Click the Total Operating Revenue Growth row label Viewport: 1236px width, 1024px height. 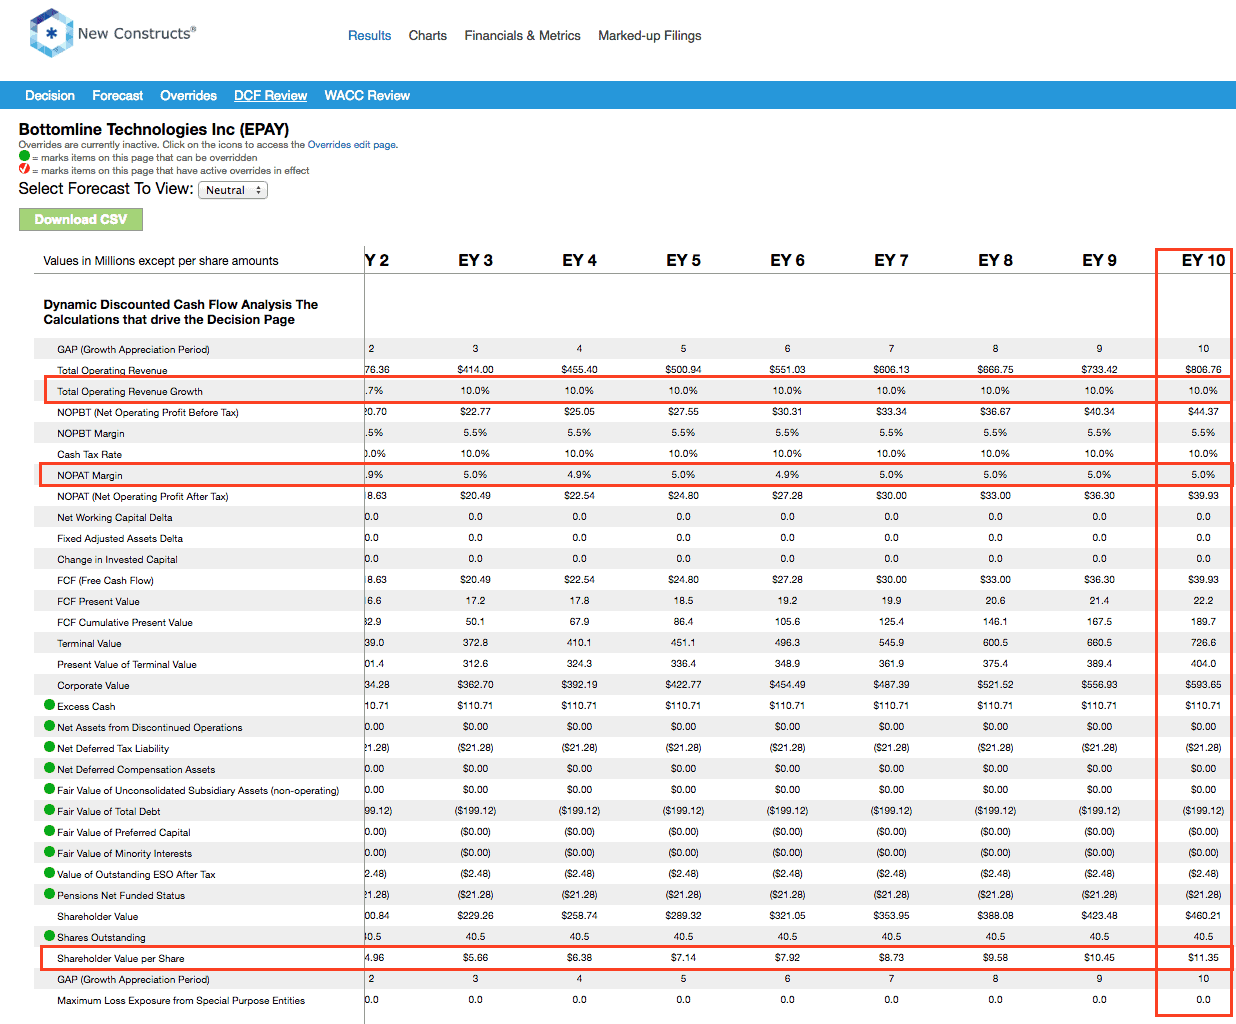click(x=130, y=392)
